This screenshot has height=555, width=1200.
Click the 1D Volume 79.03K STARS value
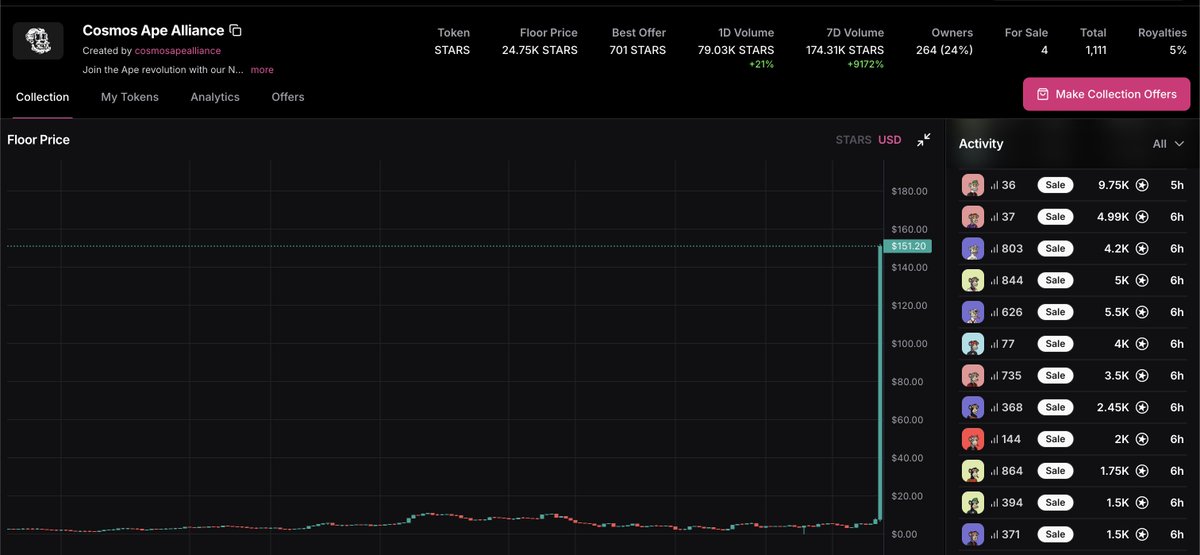[735, 50]
